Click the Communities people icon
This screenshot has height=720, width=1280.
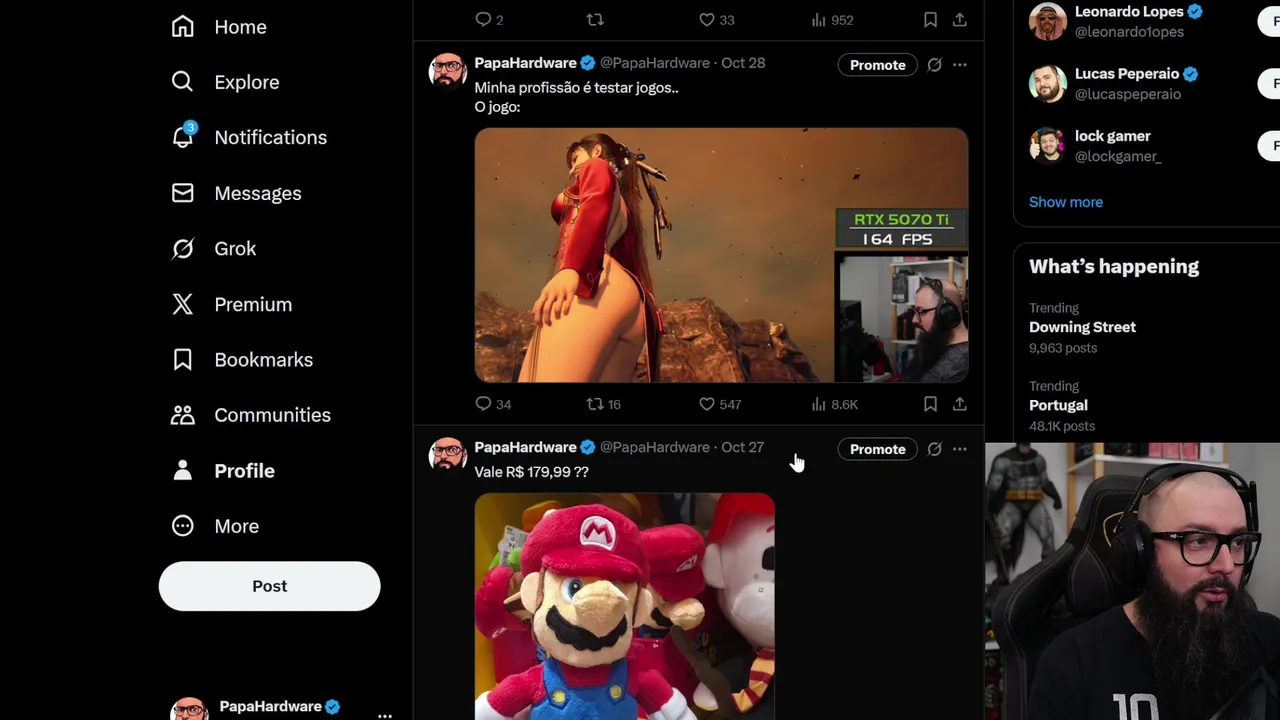coord(182,415)
